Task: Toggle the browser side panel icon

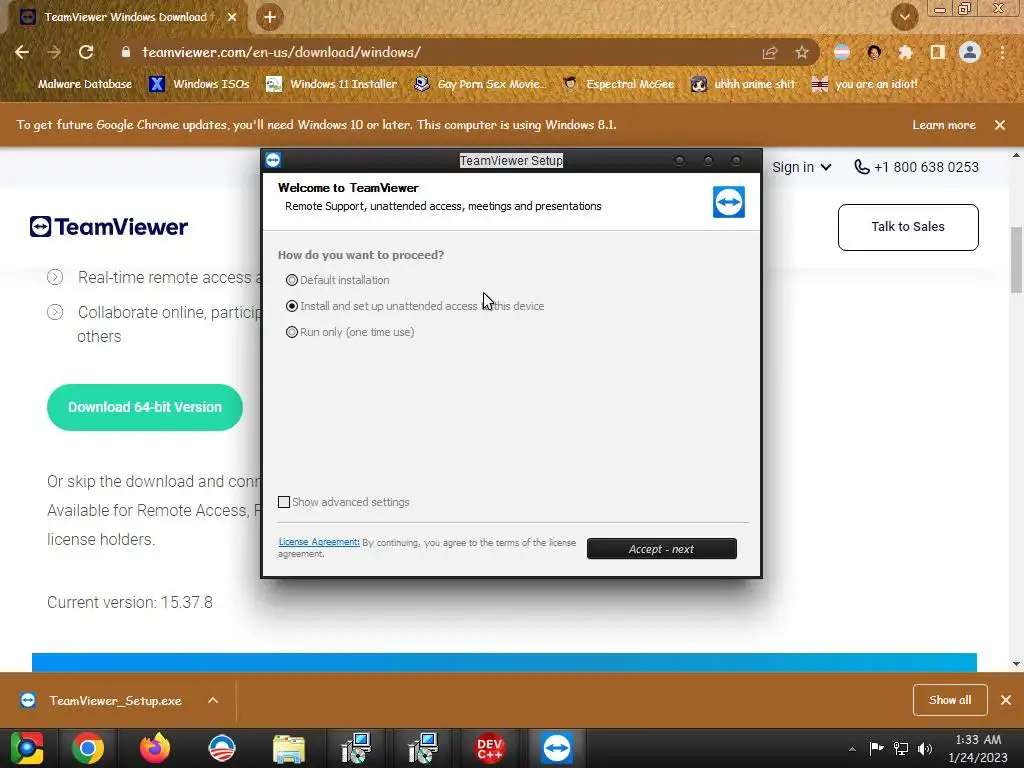Action: point(938,52)
